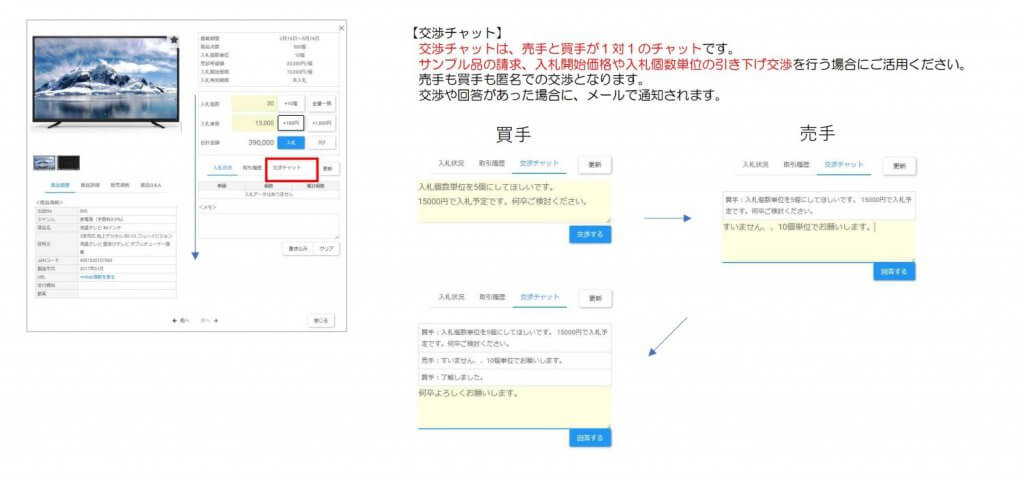Add ten units with the +10個 button
1024x479 pixels.
tap(291, 103)
